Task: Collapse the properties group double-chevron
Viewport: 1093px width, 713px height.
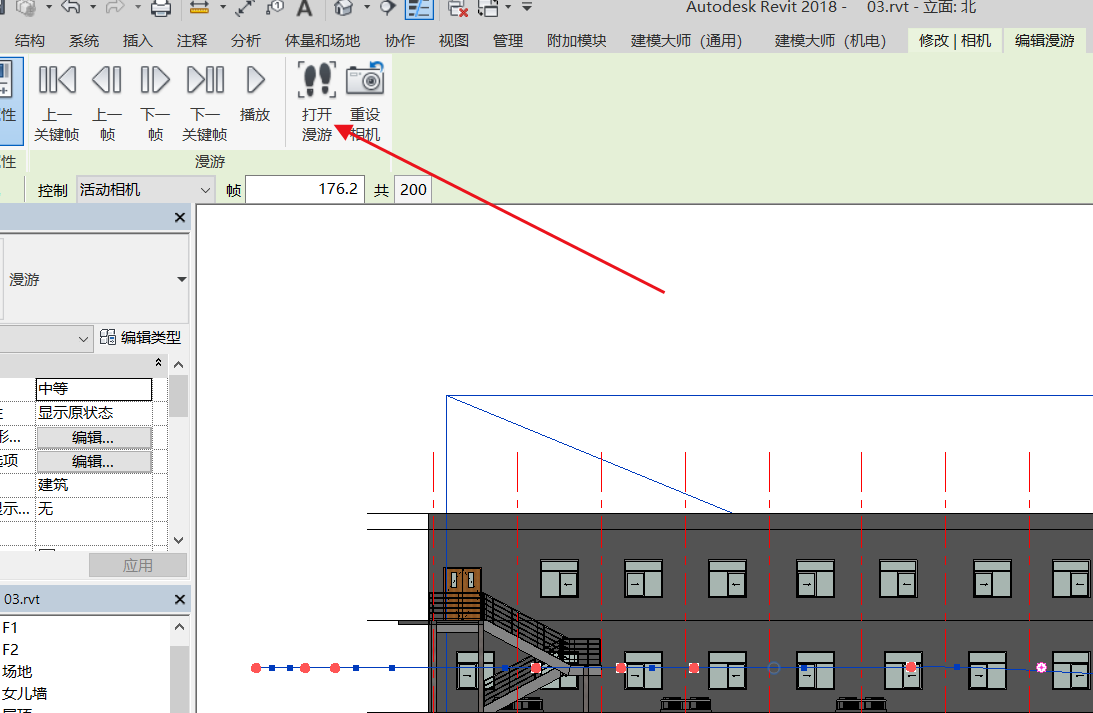Action: 158,363
